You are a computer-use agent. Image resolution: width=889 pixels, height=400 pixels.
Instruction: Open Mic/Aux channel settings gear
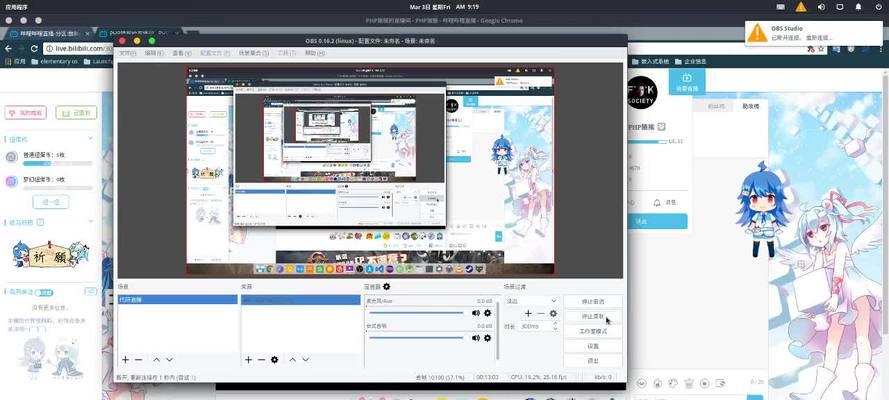pos(487,313)
